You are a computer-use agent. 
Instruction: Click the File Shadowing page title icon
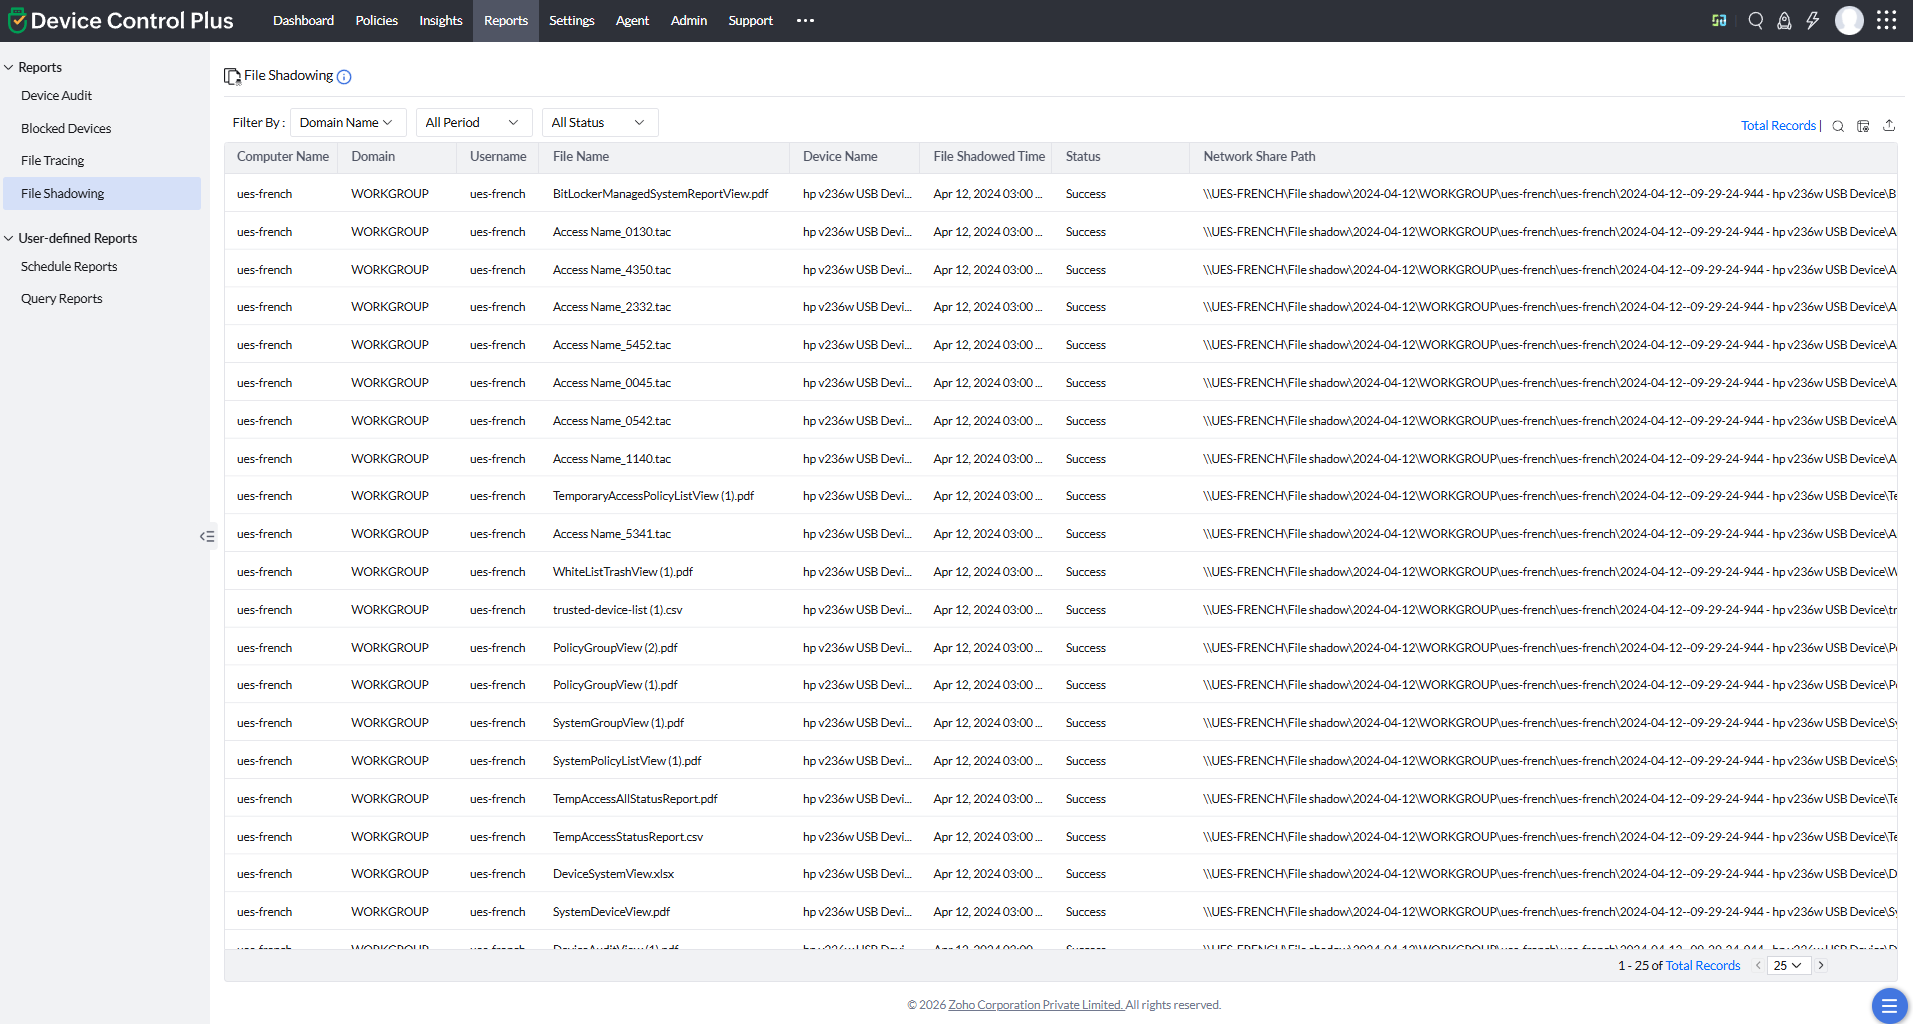coord(232,76)
